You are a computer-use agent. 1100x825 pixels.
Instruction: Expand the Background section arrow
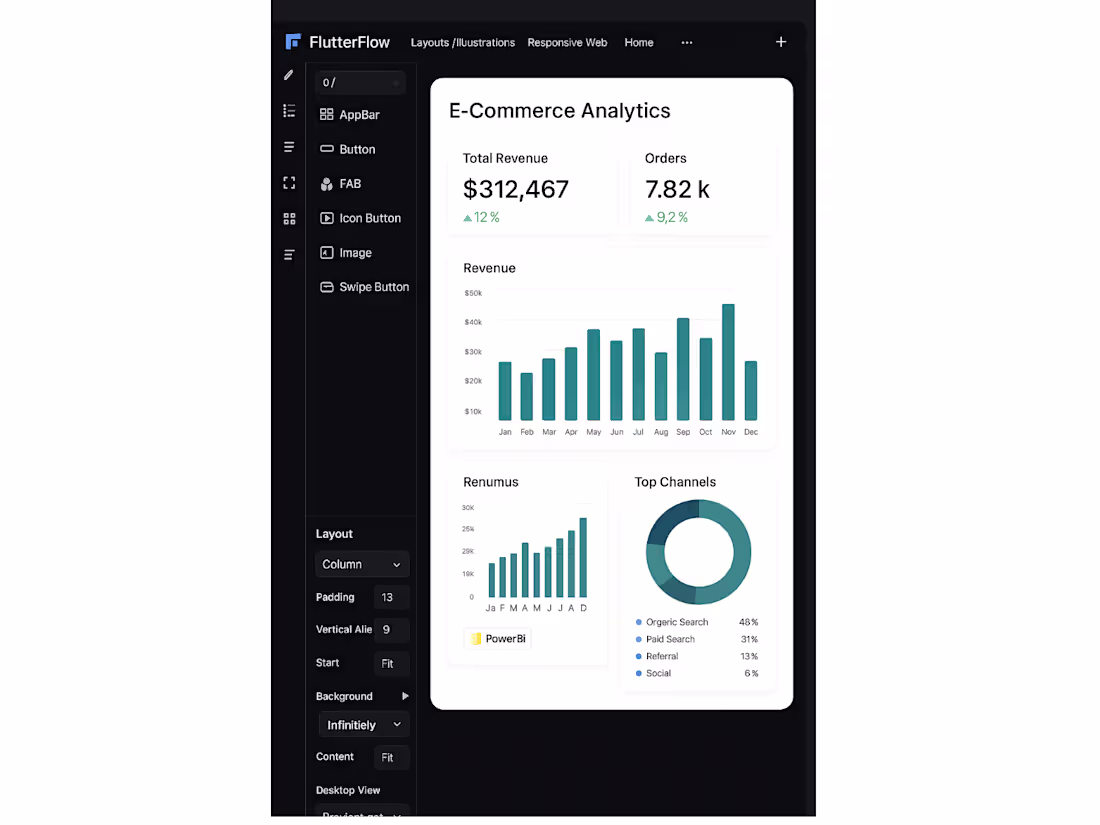(x=405, y=696)
